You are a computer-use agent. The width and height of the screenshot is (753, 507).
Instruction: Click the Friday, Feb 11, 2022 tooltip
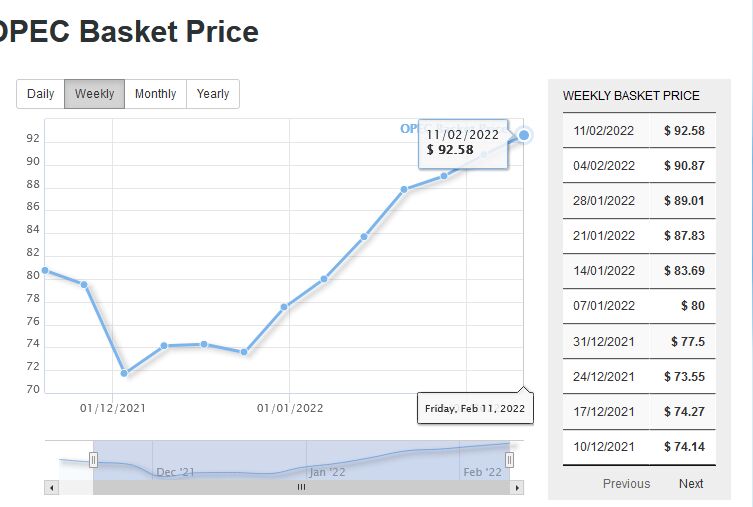475,408
